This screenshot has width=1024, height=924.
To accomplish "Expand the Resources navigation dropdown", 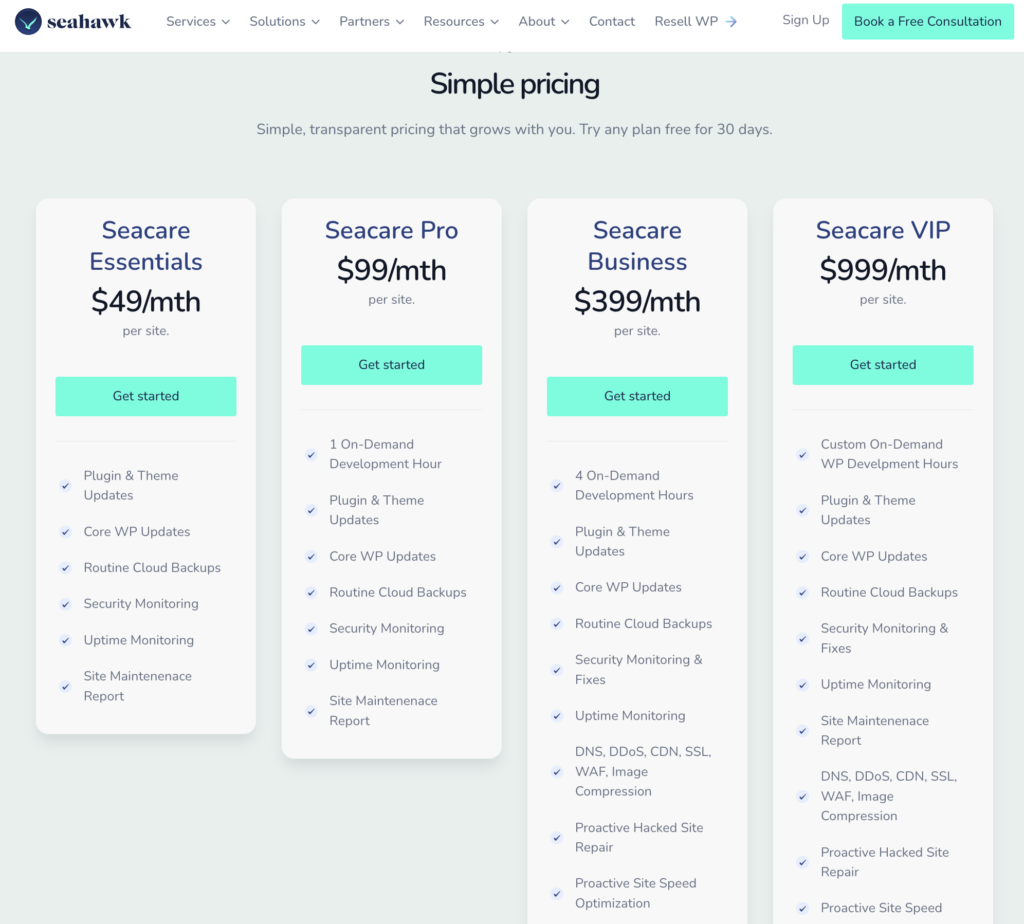I will coord(460,21).
